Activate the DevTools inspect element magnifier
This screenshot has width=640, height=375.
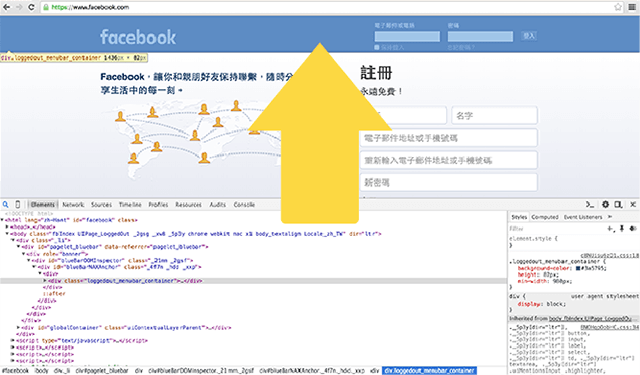click(6, 204)
